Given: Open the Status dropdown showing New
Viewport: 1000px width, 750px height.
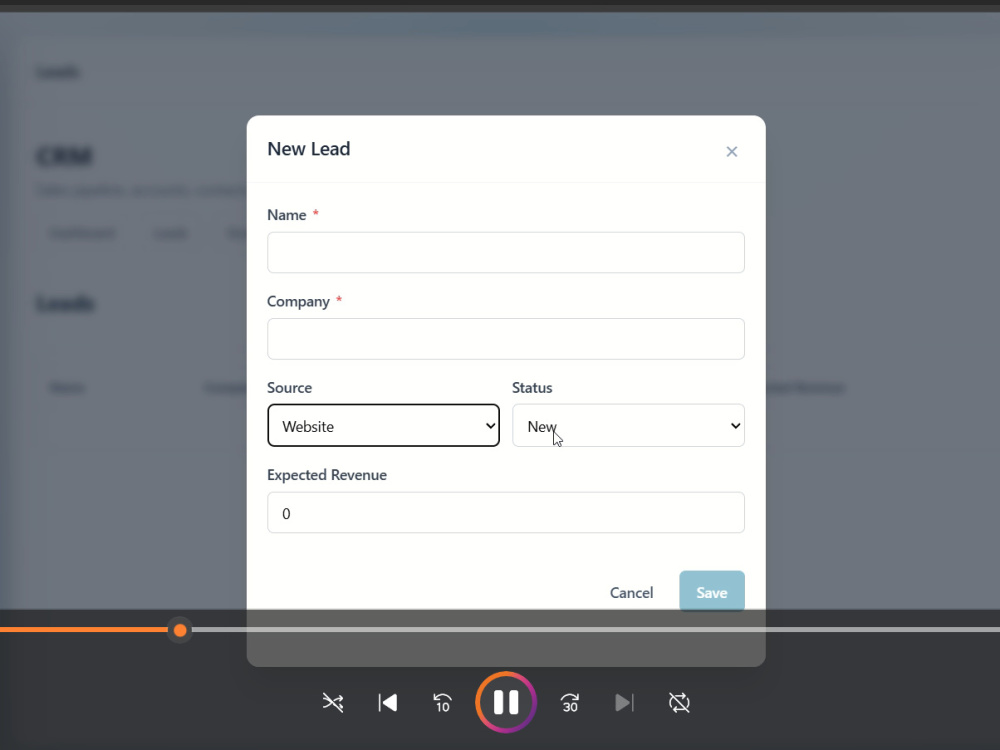Looking at the screenshot, I should (628, 425).
